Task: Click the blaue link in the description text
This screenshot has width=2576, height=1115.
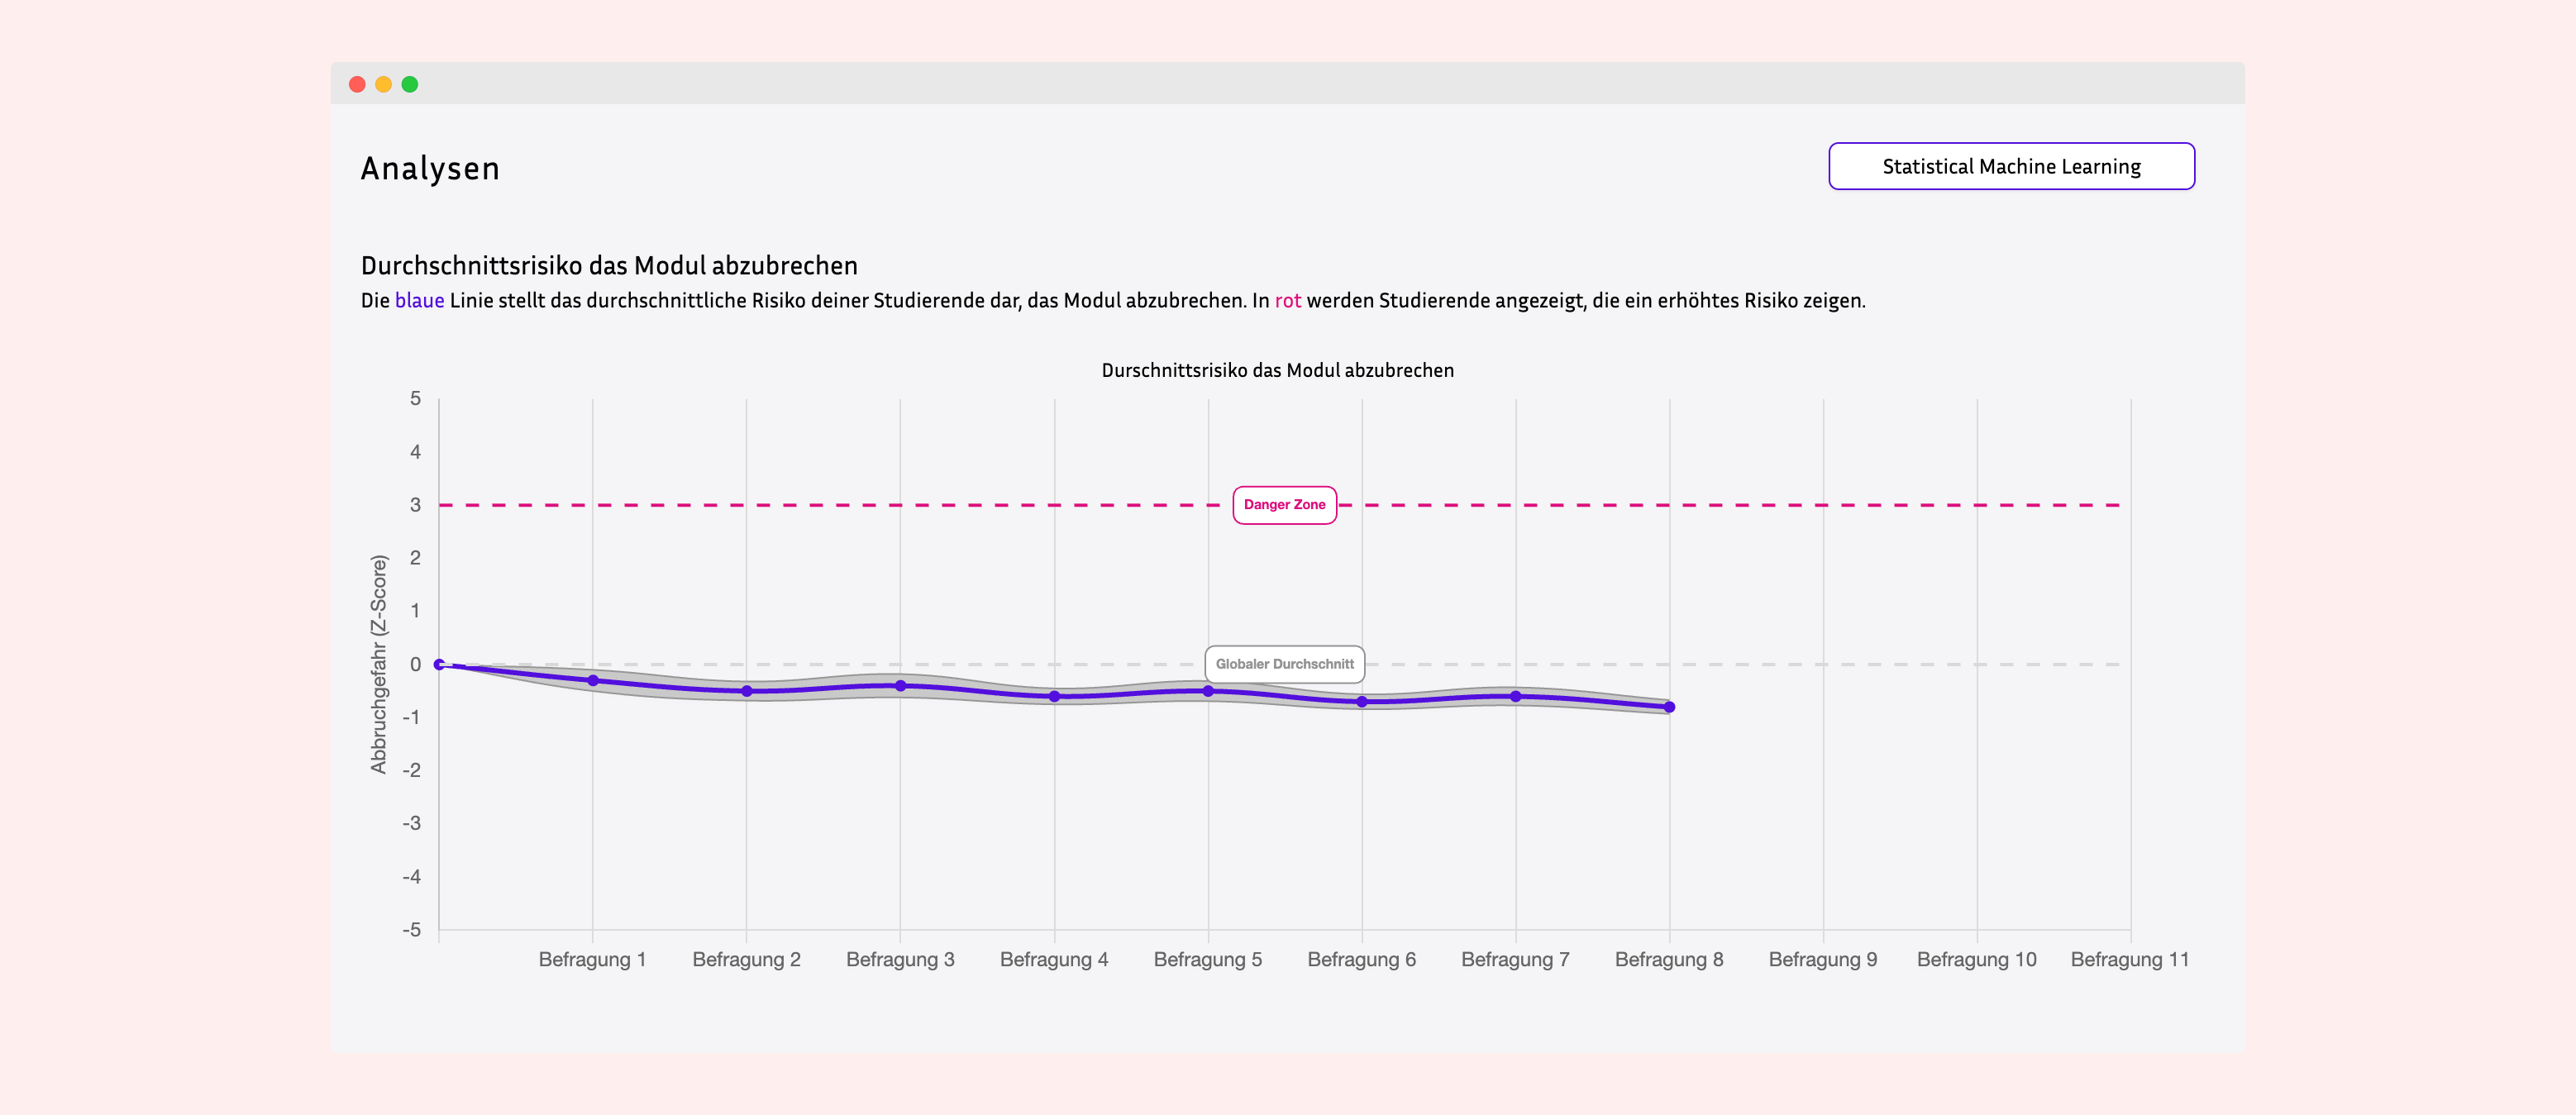Action: point(420,299)
